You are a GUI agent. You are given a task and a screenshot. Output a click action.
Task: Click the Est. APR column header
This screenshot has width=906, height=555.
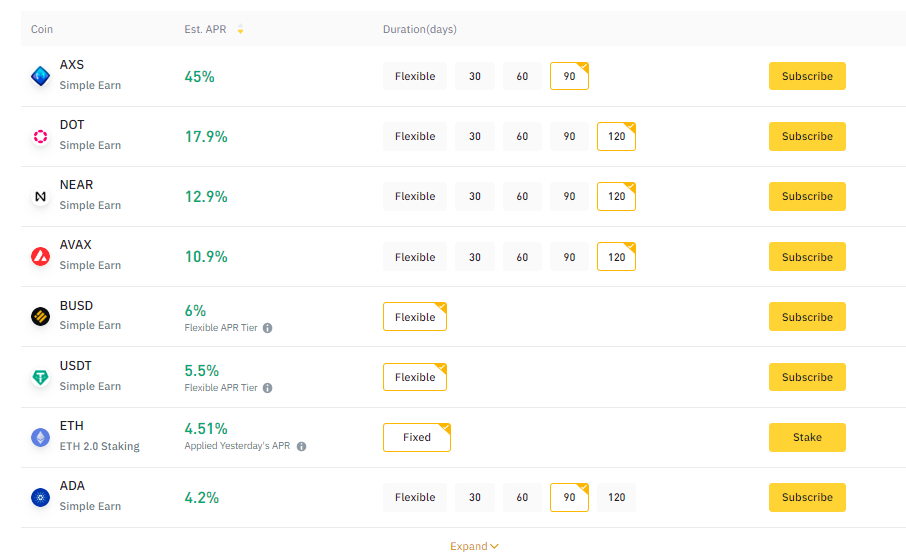[205, 29]
